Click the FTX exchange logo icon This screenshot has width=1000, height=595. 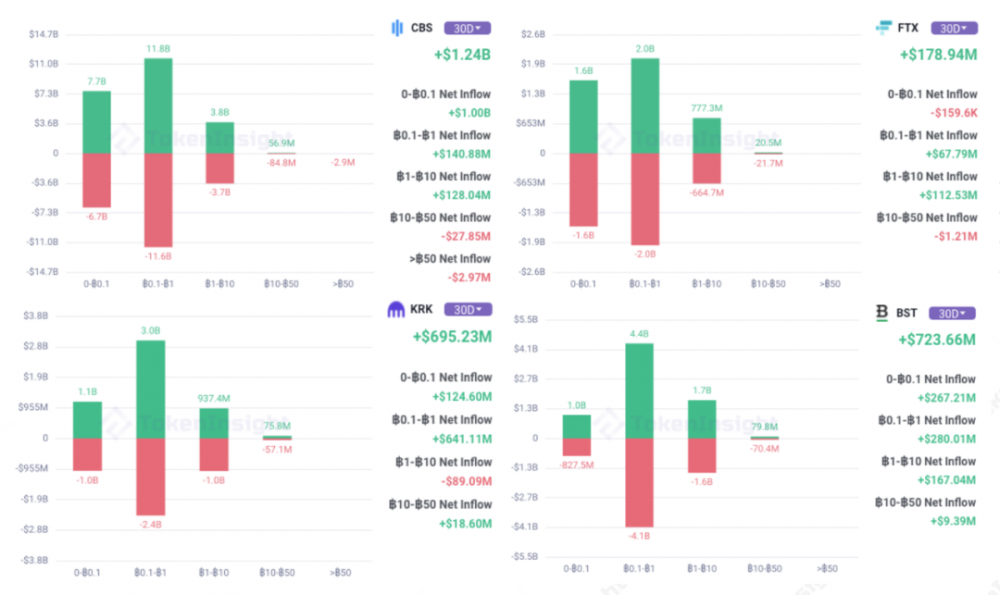tap(883, 28)
